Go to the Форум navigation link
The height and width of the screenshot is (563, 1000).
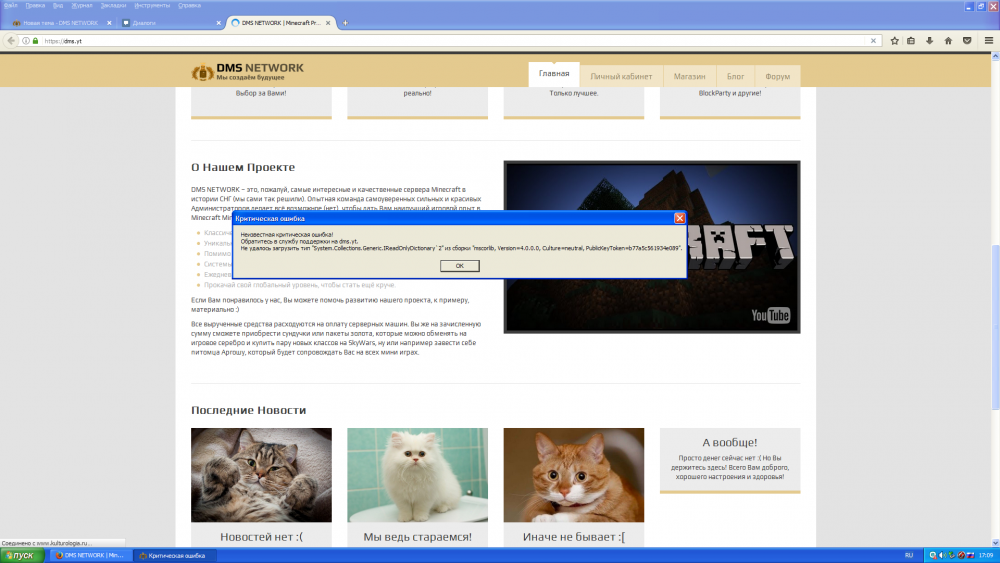777,76
